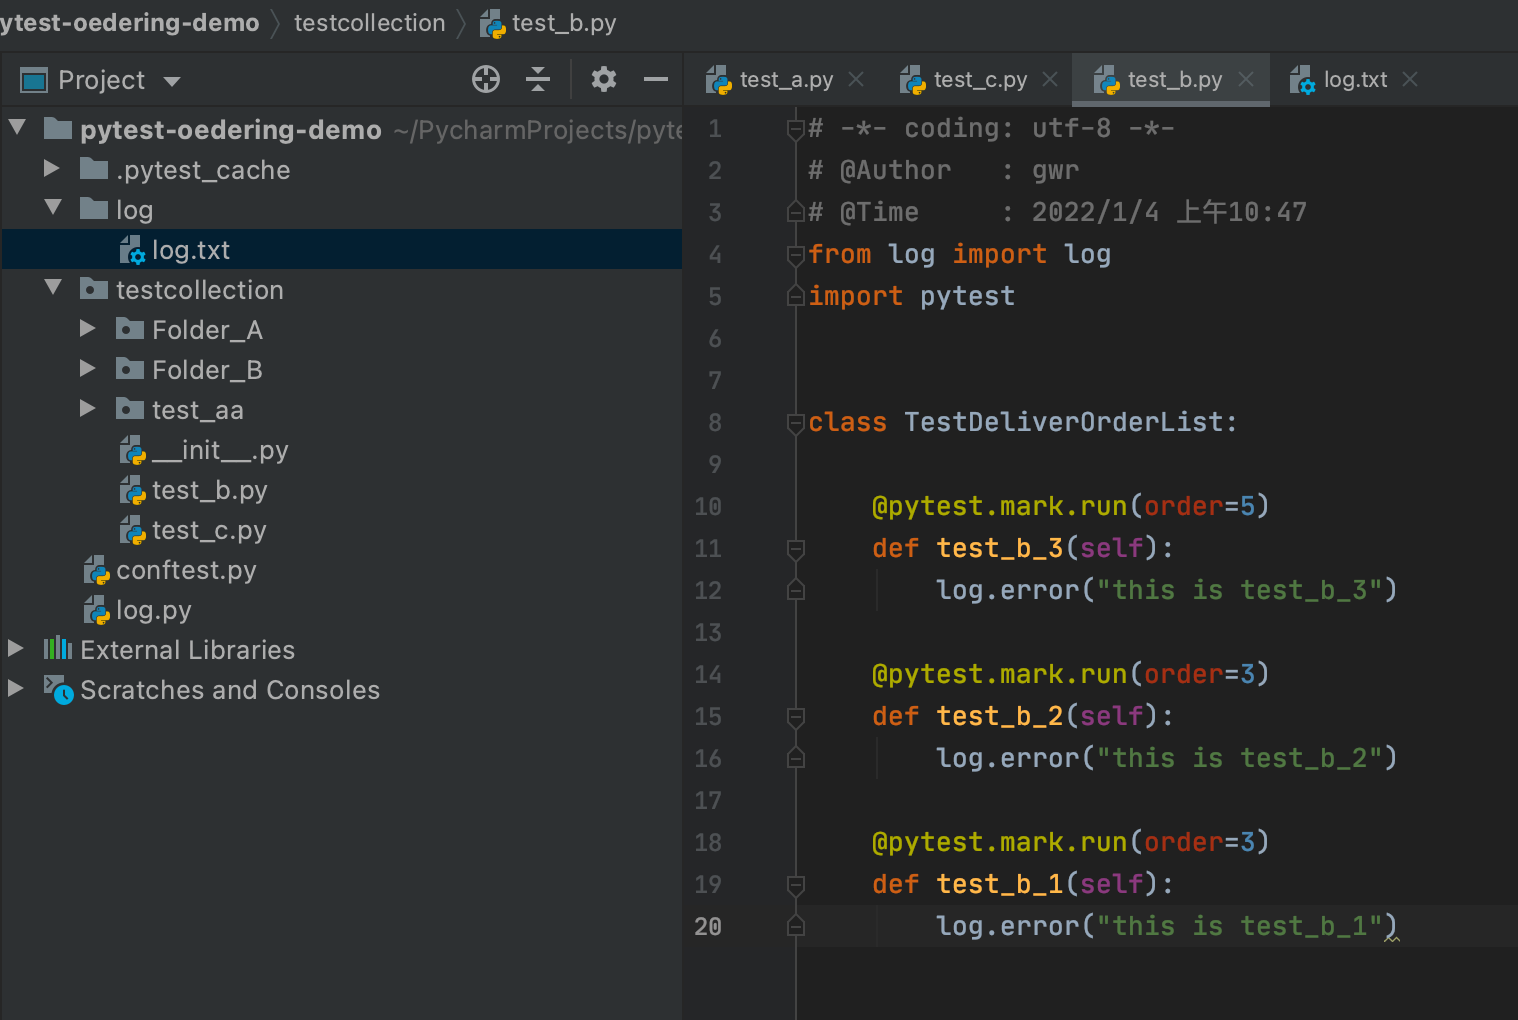Image resolution: width=1518 pixels, height=1020 pixels.
Task: Click the External Libraries bars icon
Action: [x=58, y=648]
